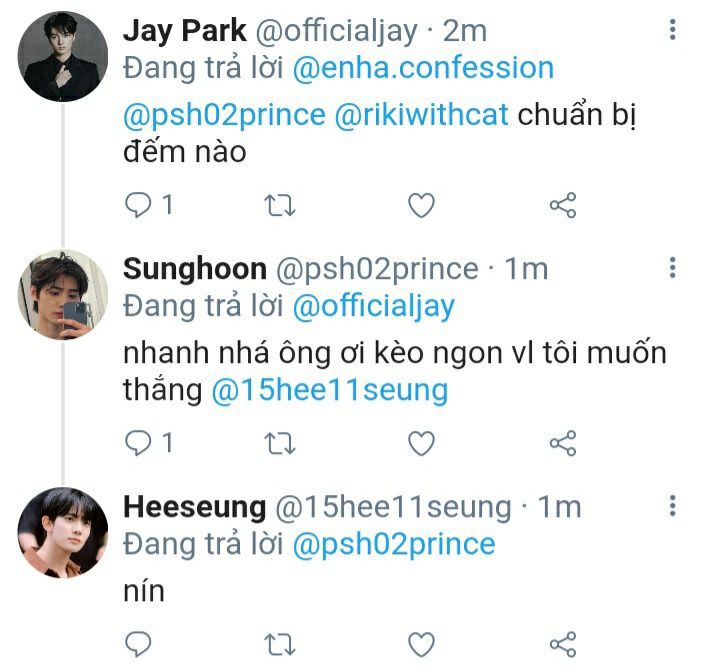Reply to Heeseung's tweet
The image size is (720, 671).
(138, 641)
